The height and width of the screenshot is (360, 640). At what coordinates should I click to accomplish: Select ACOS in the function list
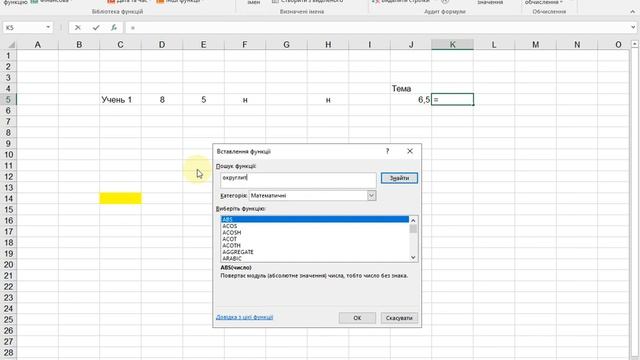point(314,226)
